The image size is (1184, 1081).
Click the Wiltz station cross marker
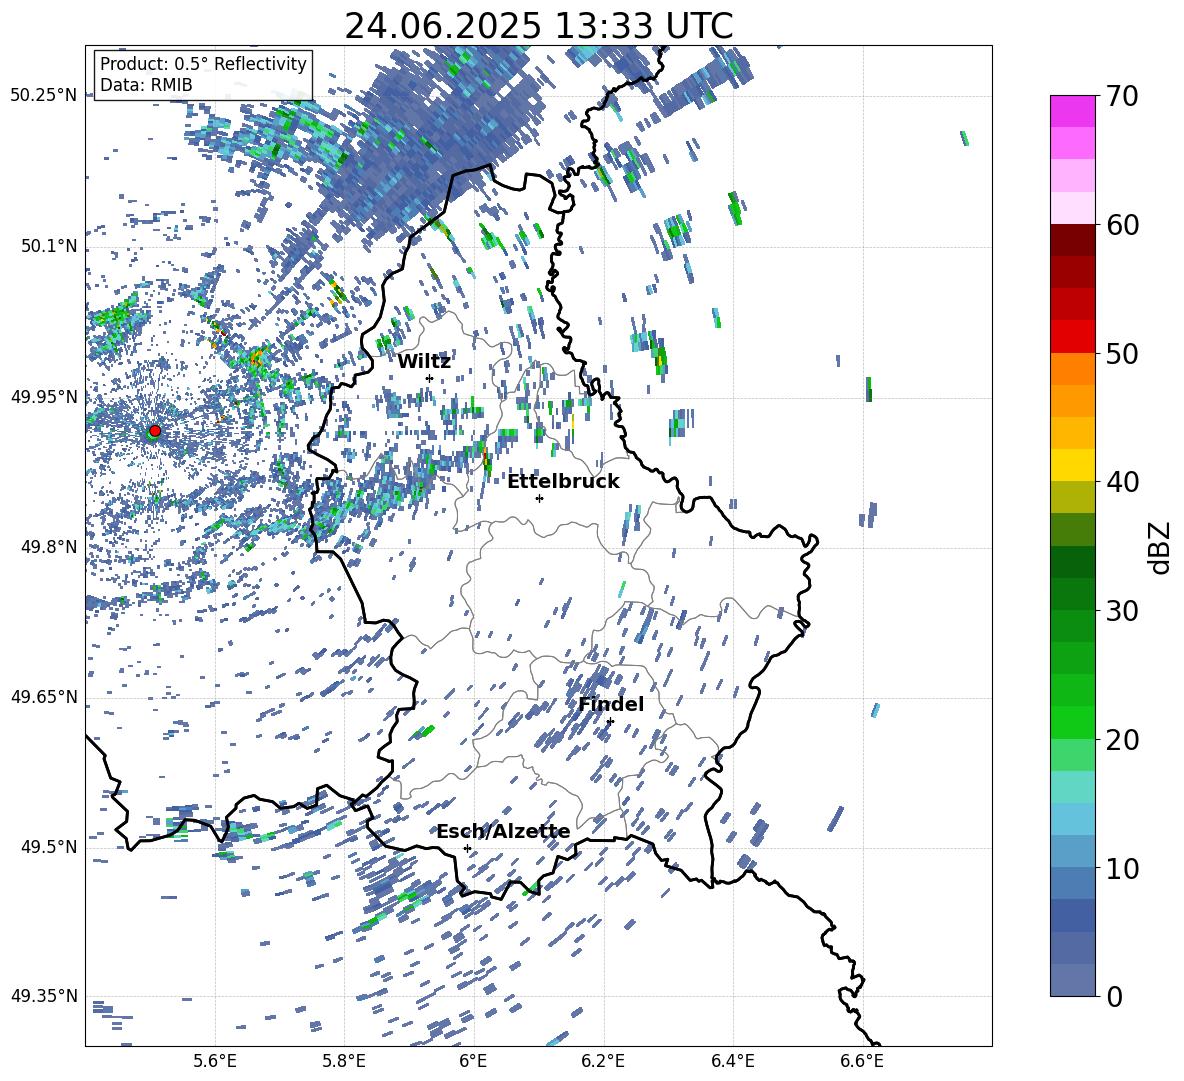click(x=430, y=378)
